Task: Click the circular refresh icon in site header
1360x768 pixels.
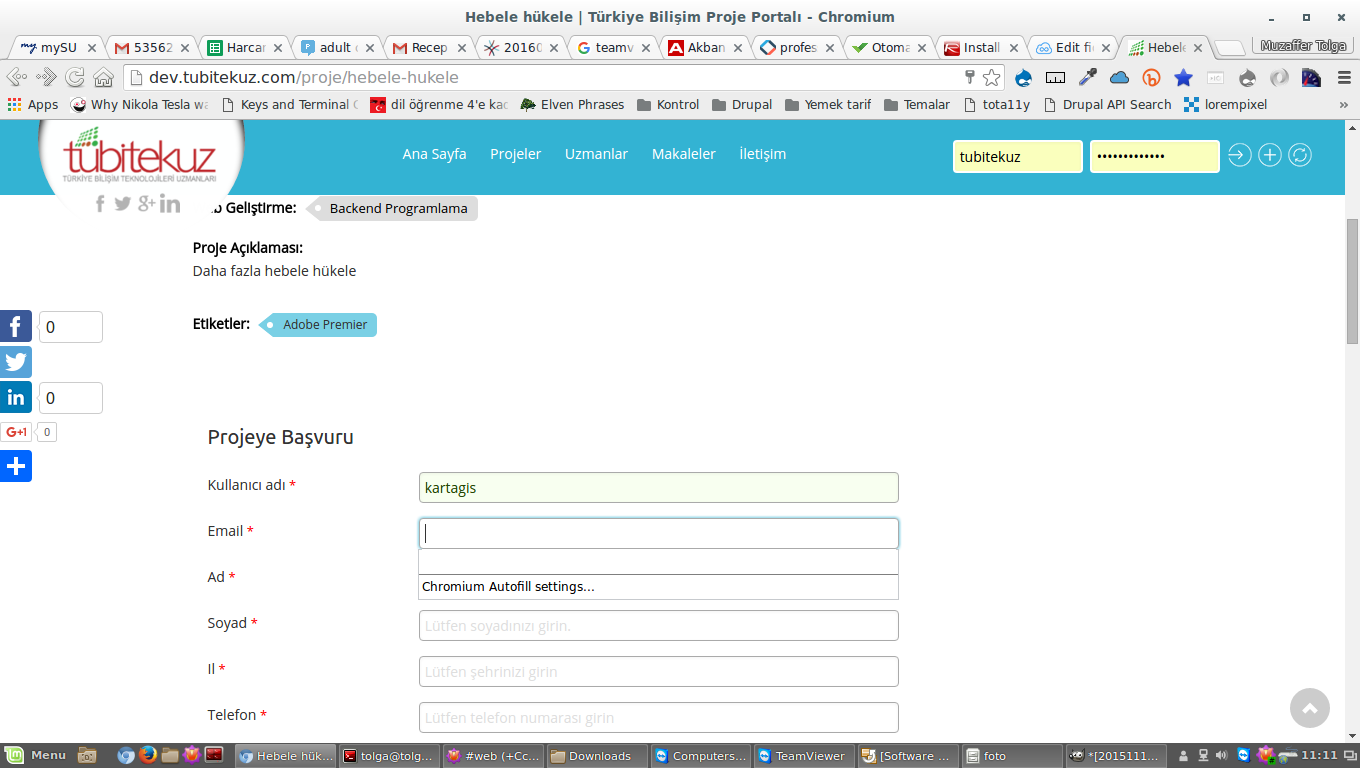Action: pyautogui.click(x=1300, y=155)
